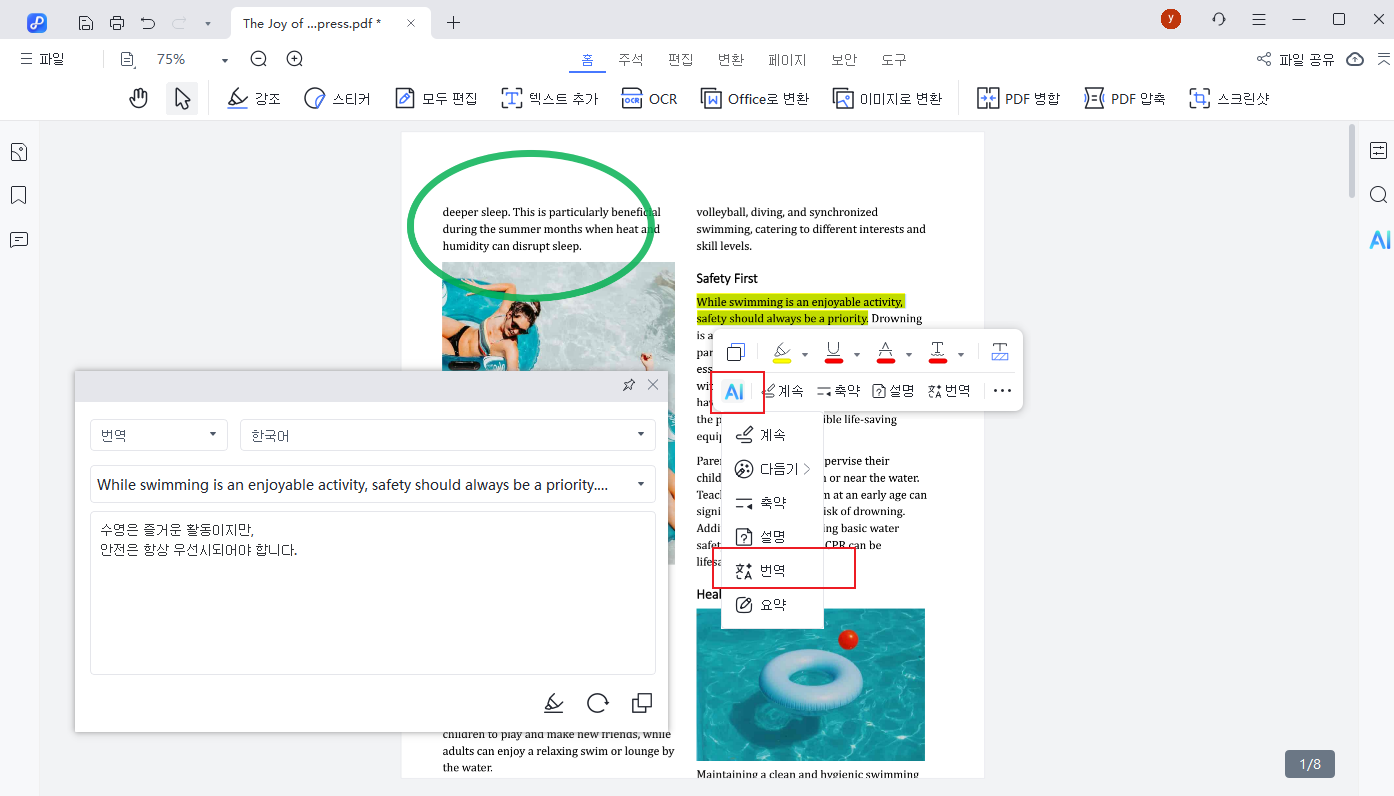Activate the OCR tool
1394x796 pixels.
pyautogui.click(x=648, y=97)
